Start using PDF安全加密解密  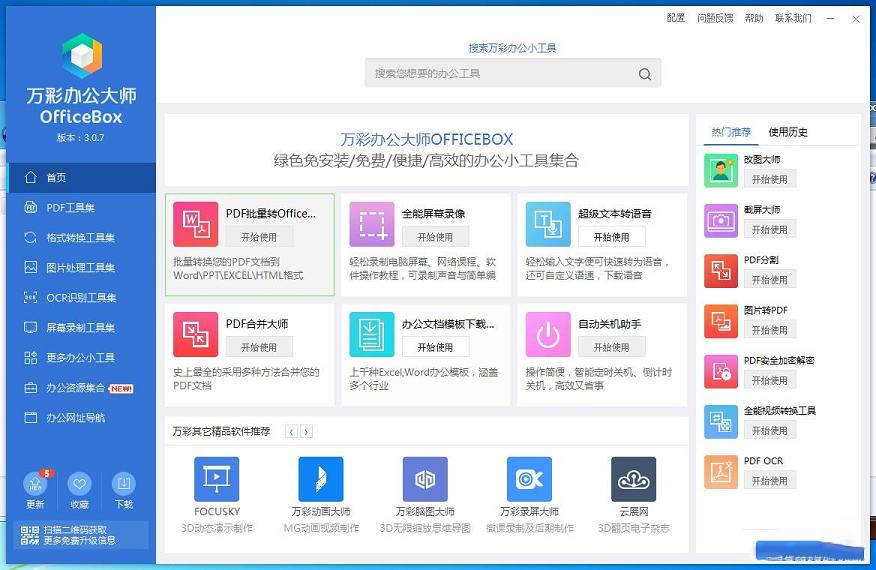click(x=770, y=381)
